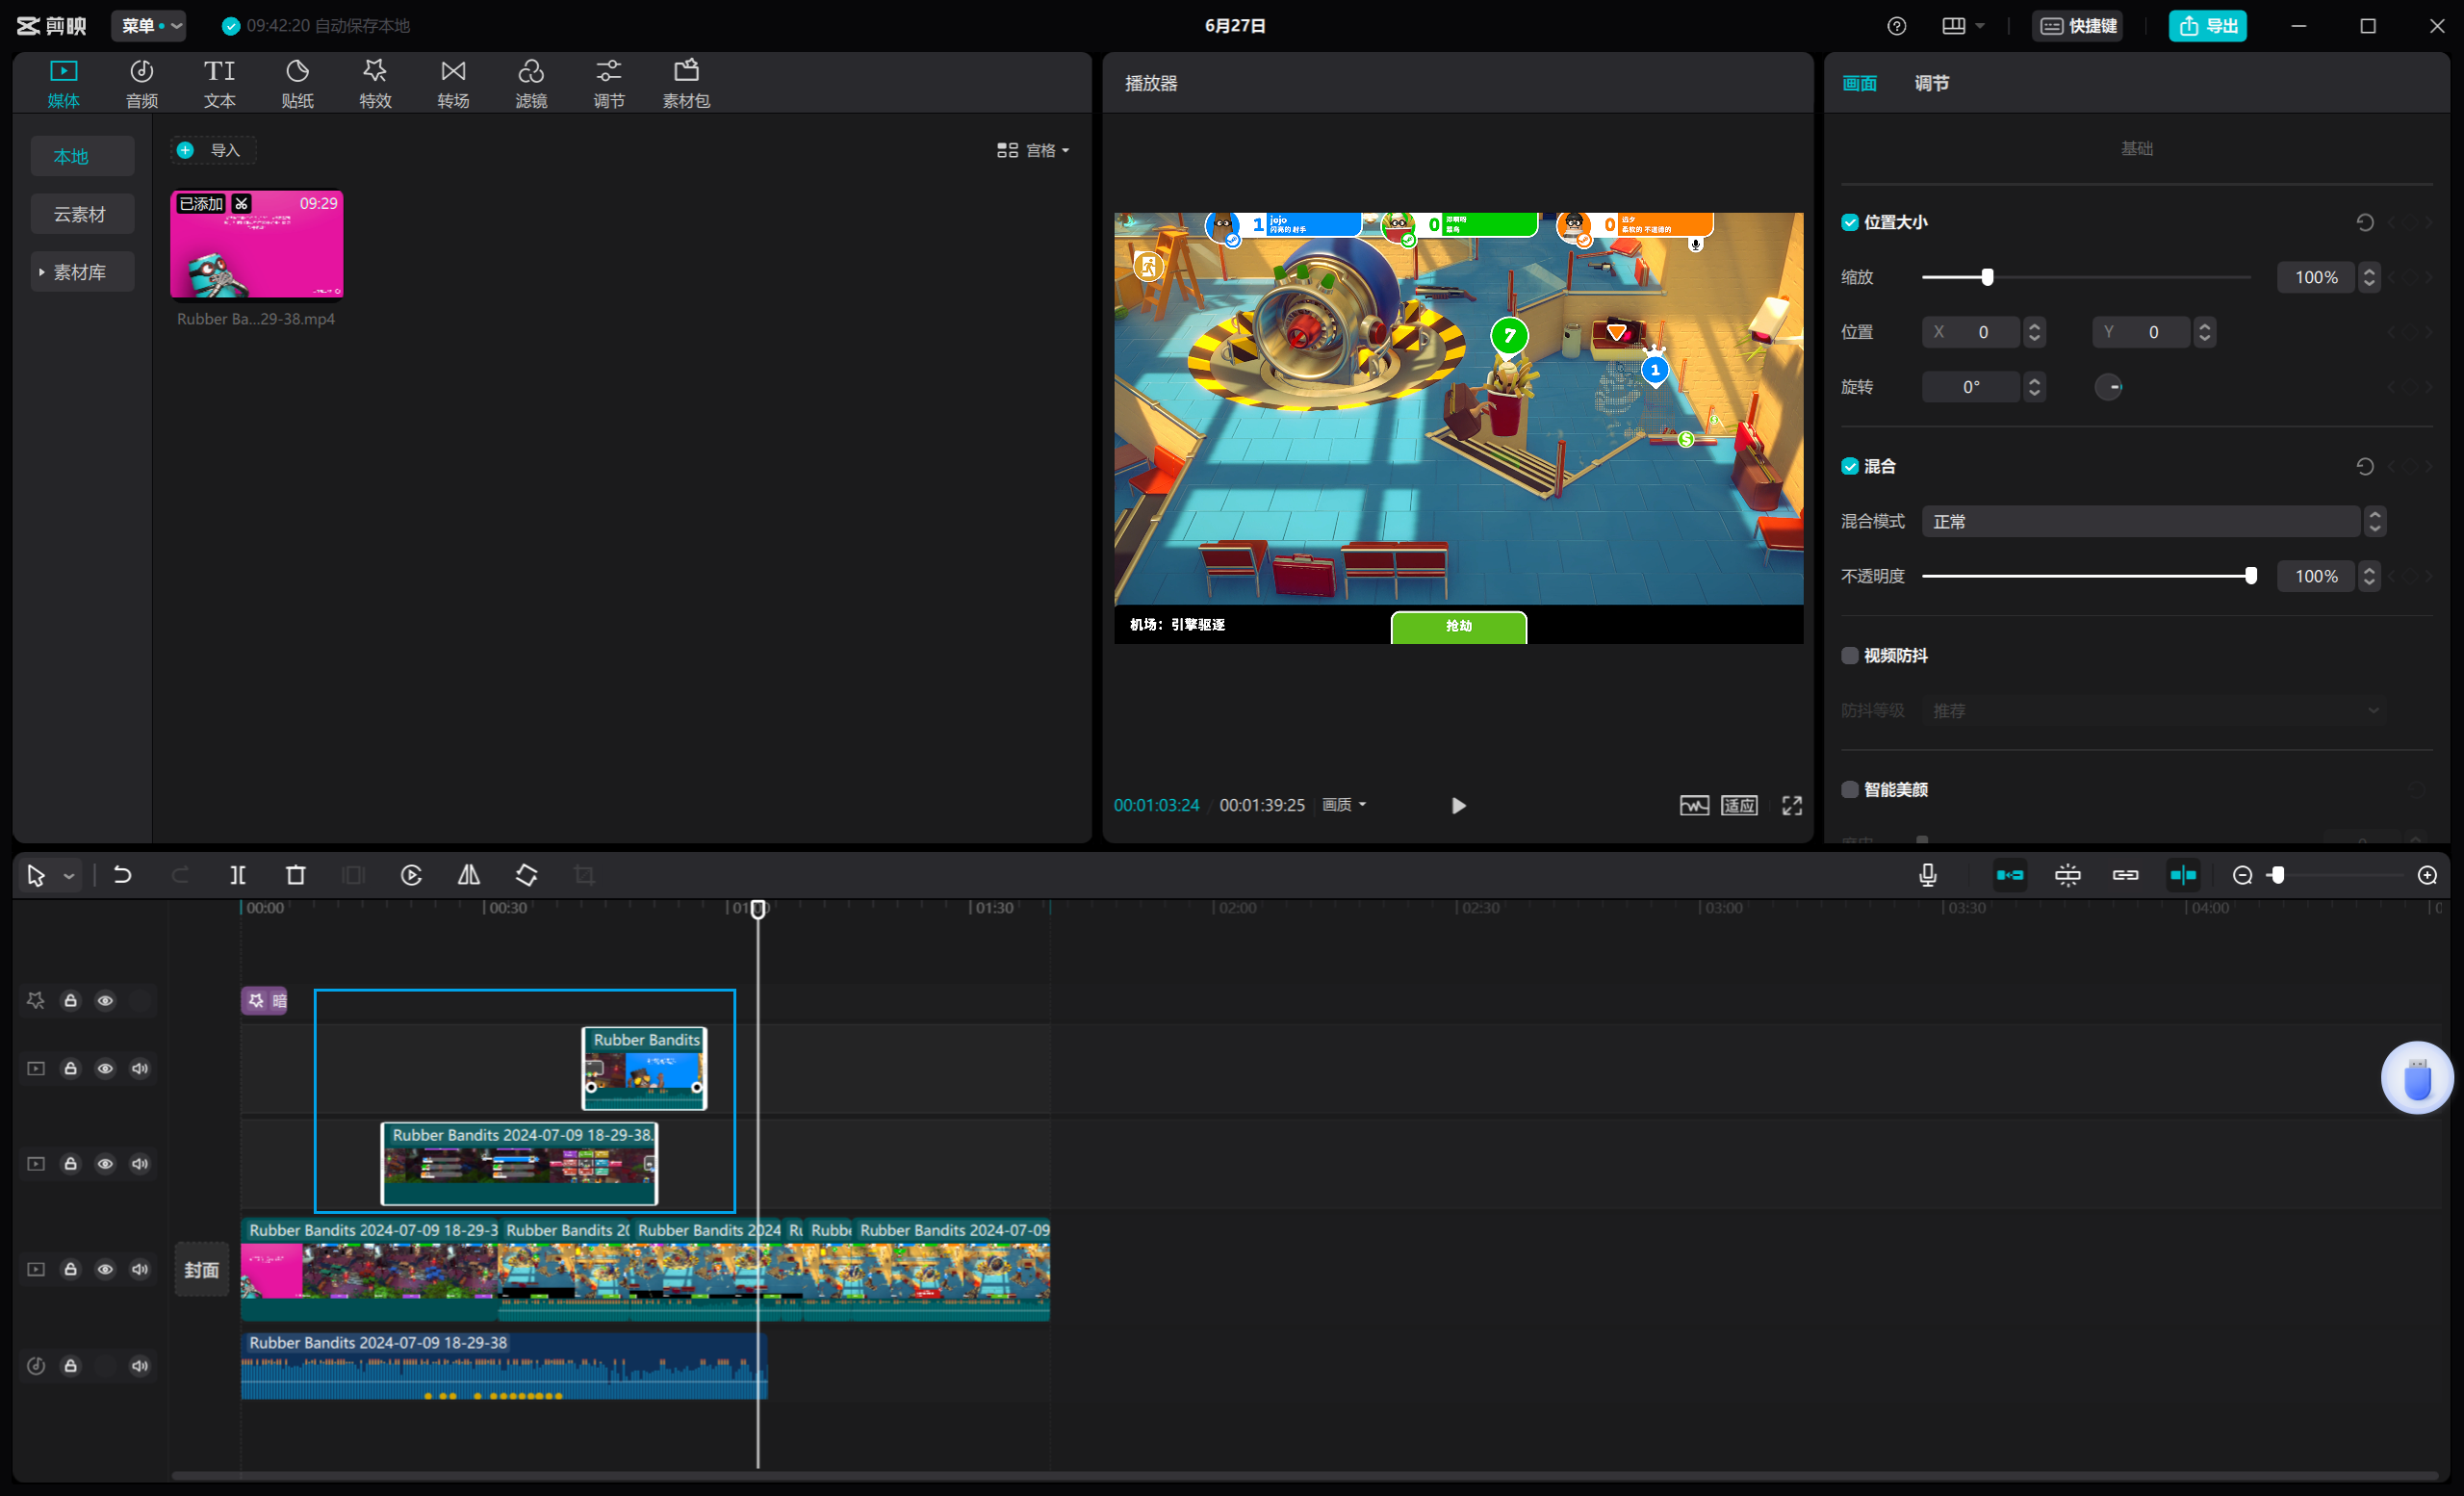Click the 封面 cover button
Image resolution: width=2464 pixels, height=1496 pixels.
pos(201,1269)
